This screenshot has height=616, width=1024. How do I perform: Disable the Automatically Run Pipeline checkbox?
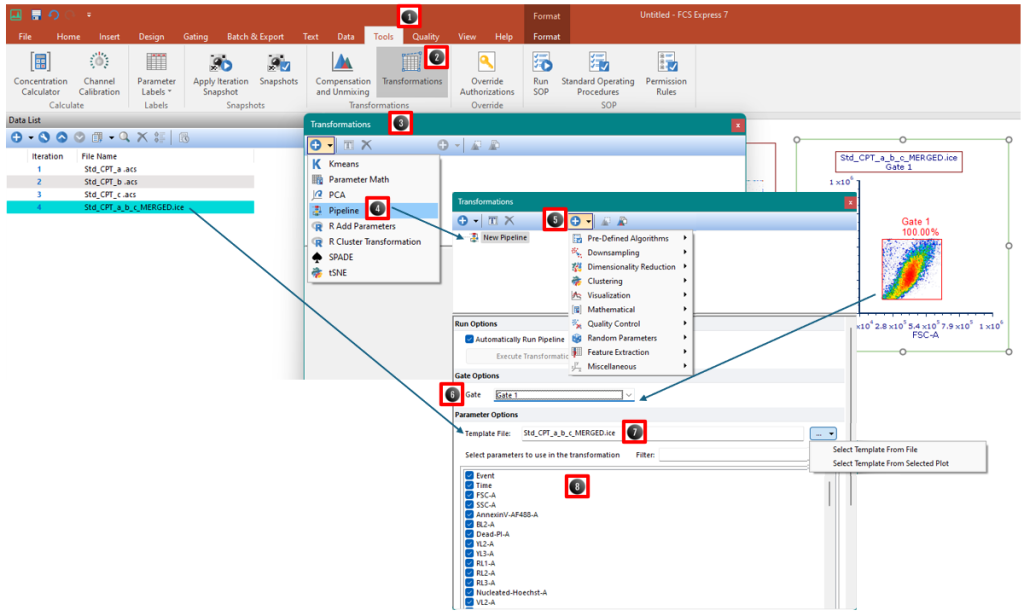470,337
